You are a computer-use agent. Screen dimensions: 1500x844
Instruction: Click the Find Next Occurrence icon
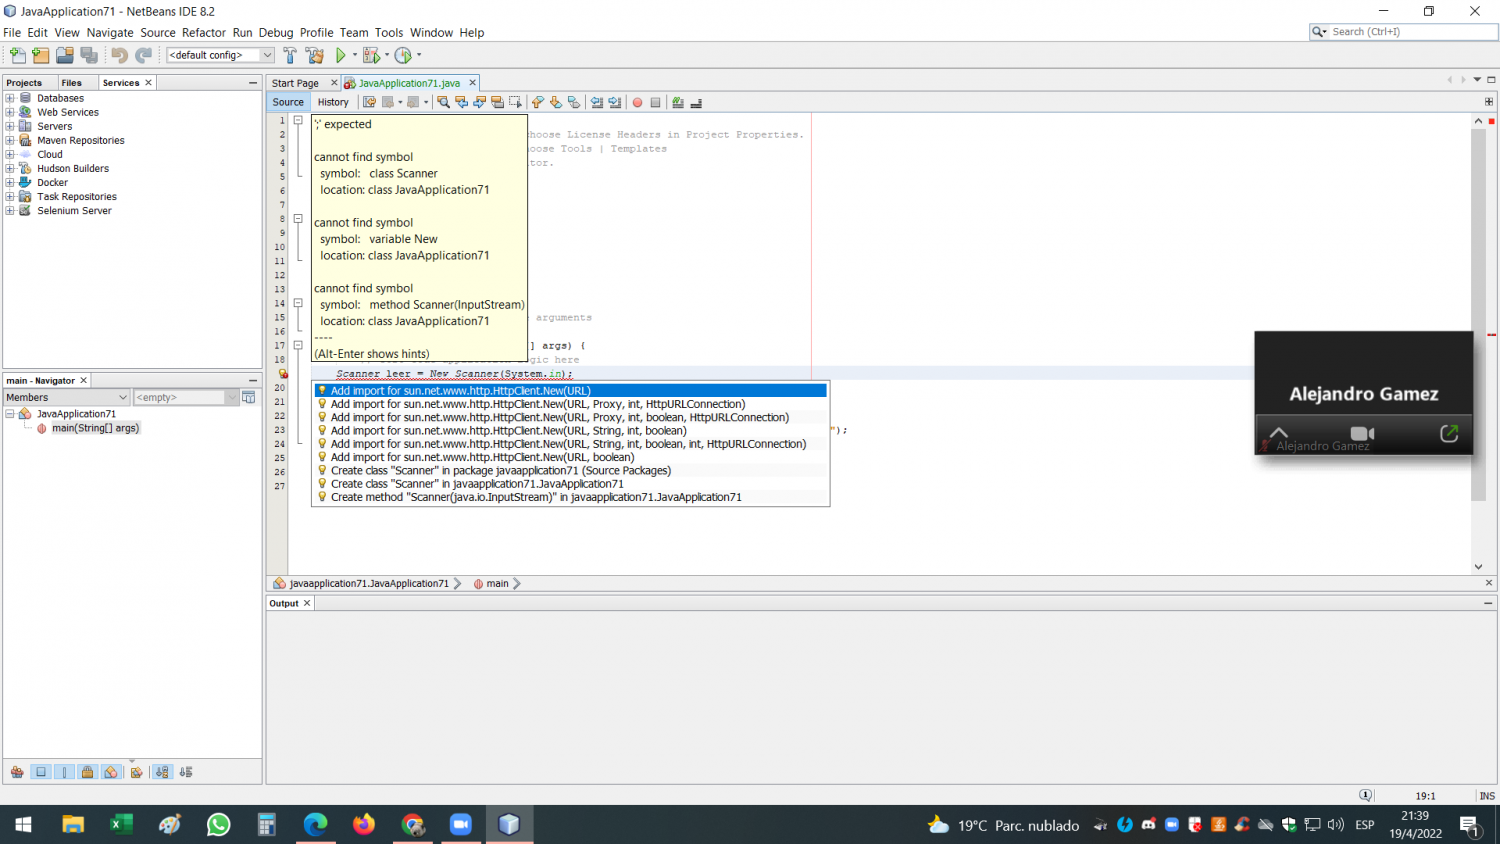(479, 102)
